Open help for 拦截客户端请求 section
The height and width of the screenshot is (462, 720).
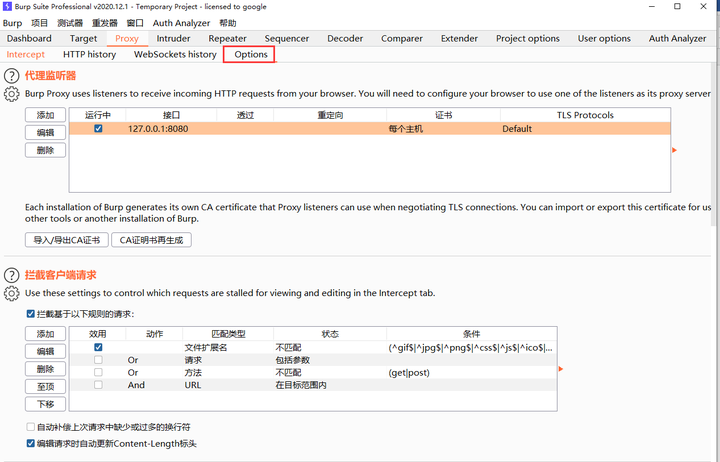(11, 275)
